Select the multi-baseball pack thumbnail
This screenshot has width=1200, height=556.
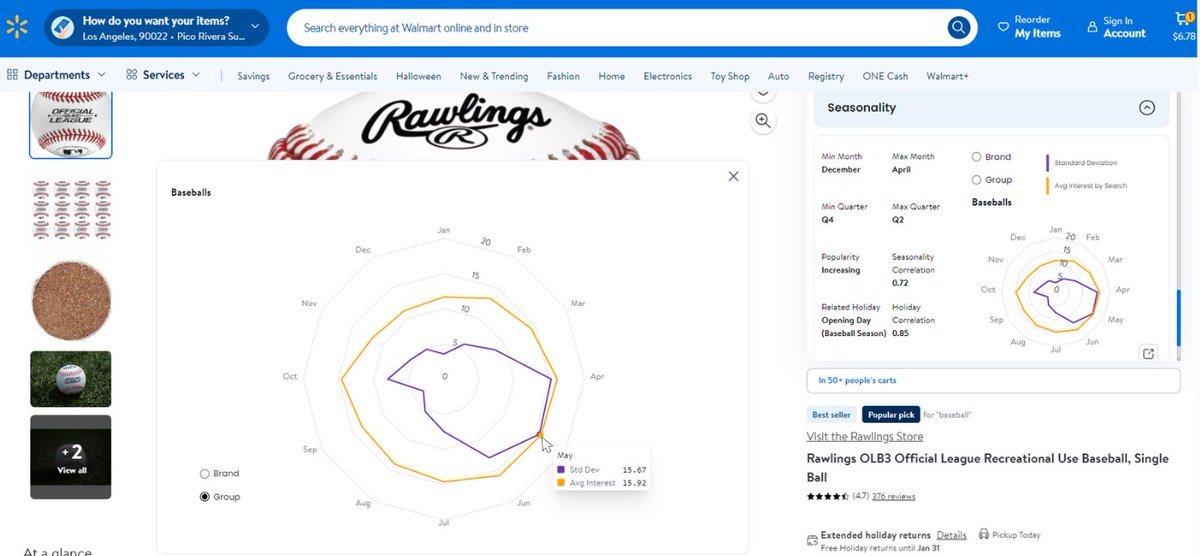click(71, 210)
